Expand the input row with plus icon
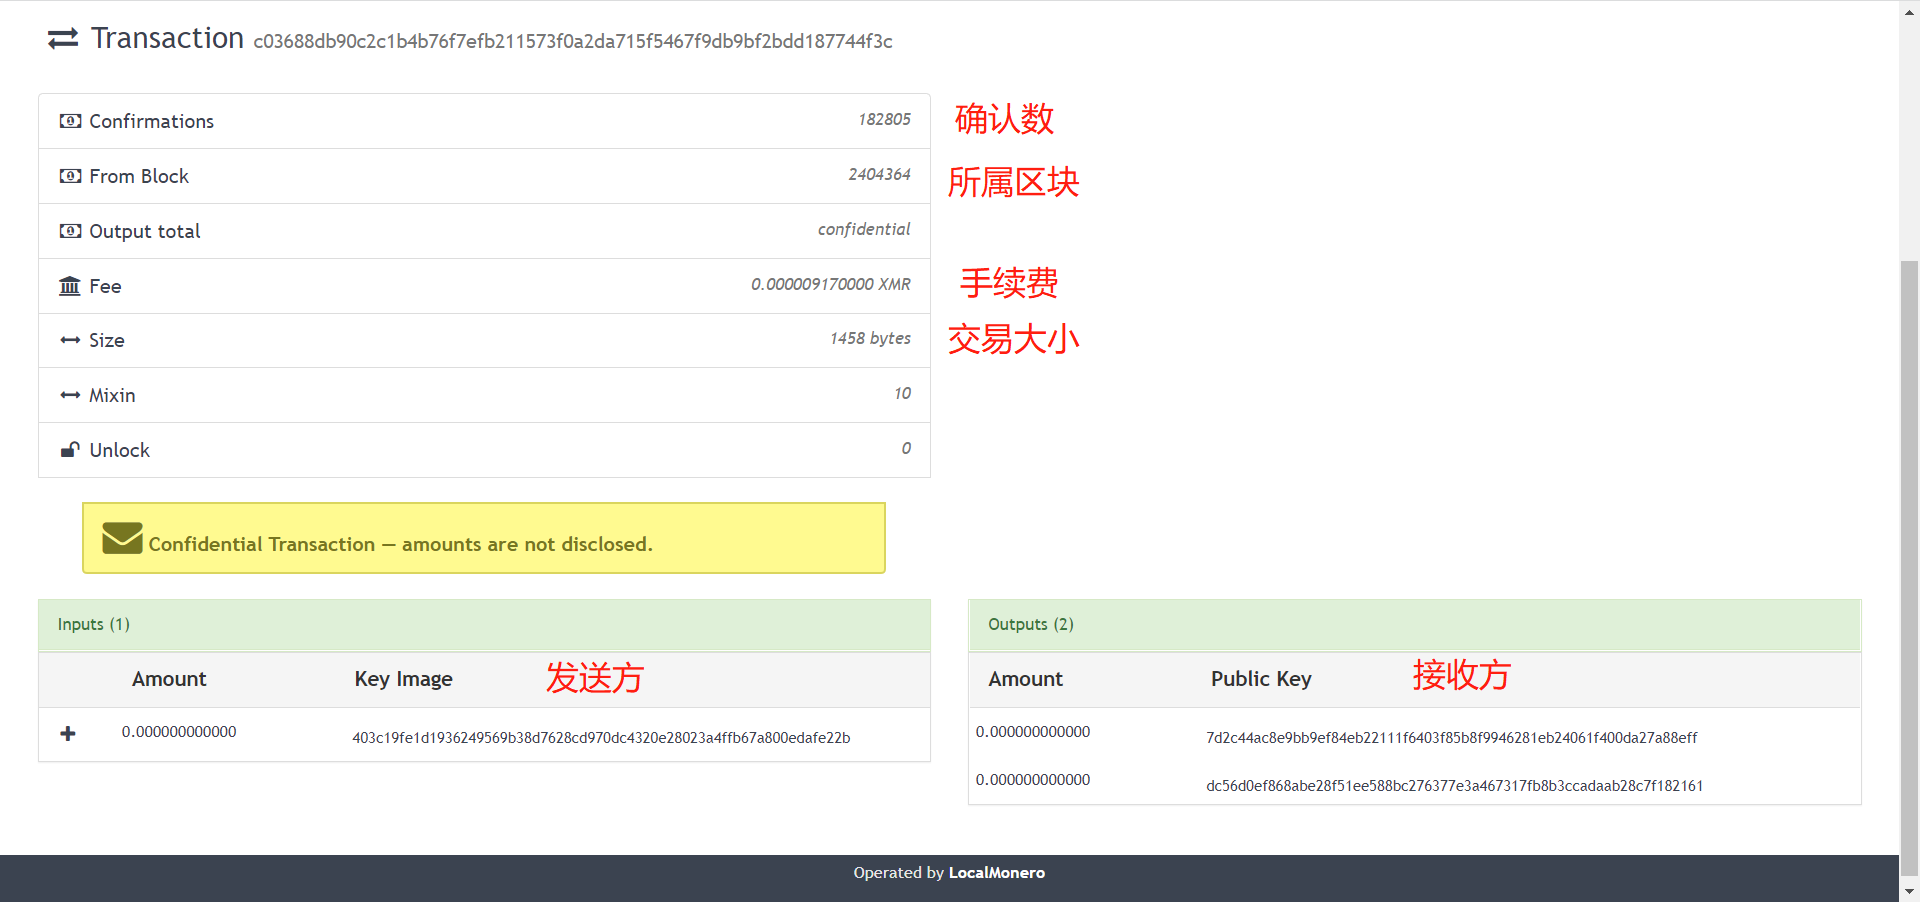1920x902 pixels. click(68, 734)
